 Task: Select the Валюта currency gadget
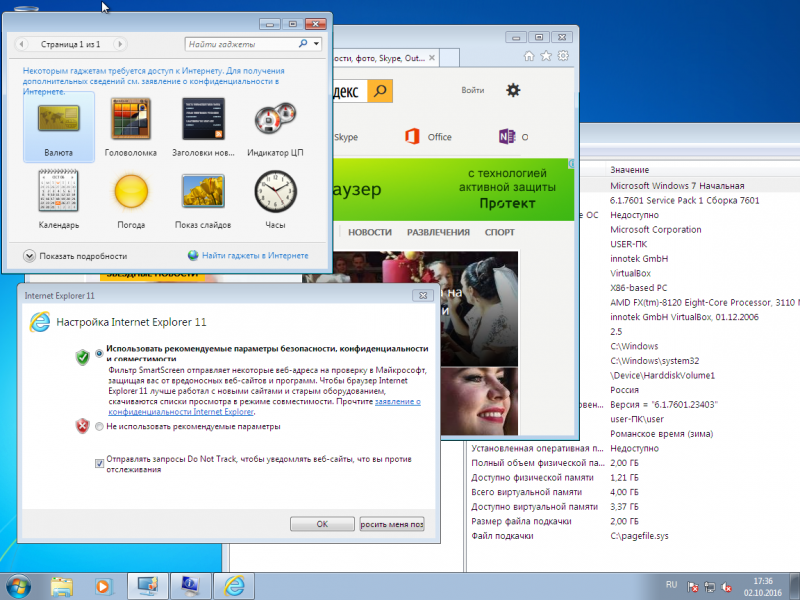pos(59,127)
